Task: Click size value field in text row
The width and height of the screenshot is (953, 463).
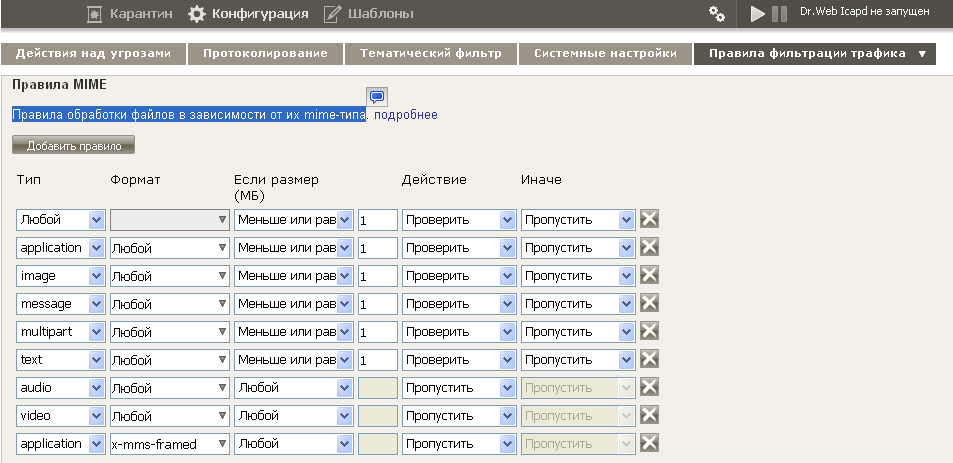Action: click(x=377, y=360)
